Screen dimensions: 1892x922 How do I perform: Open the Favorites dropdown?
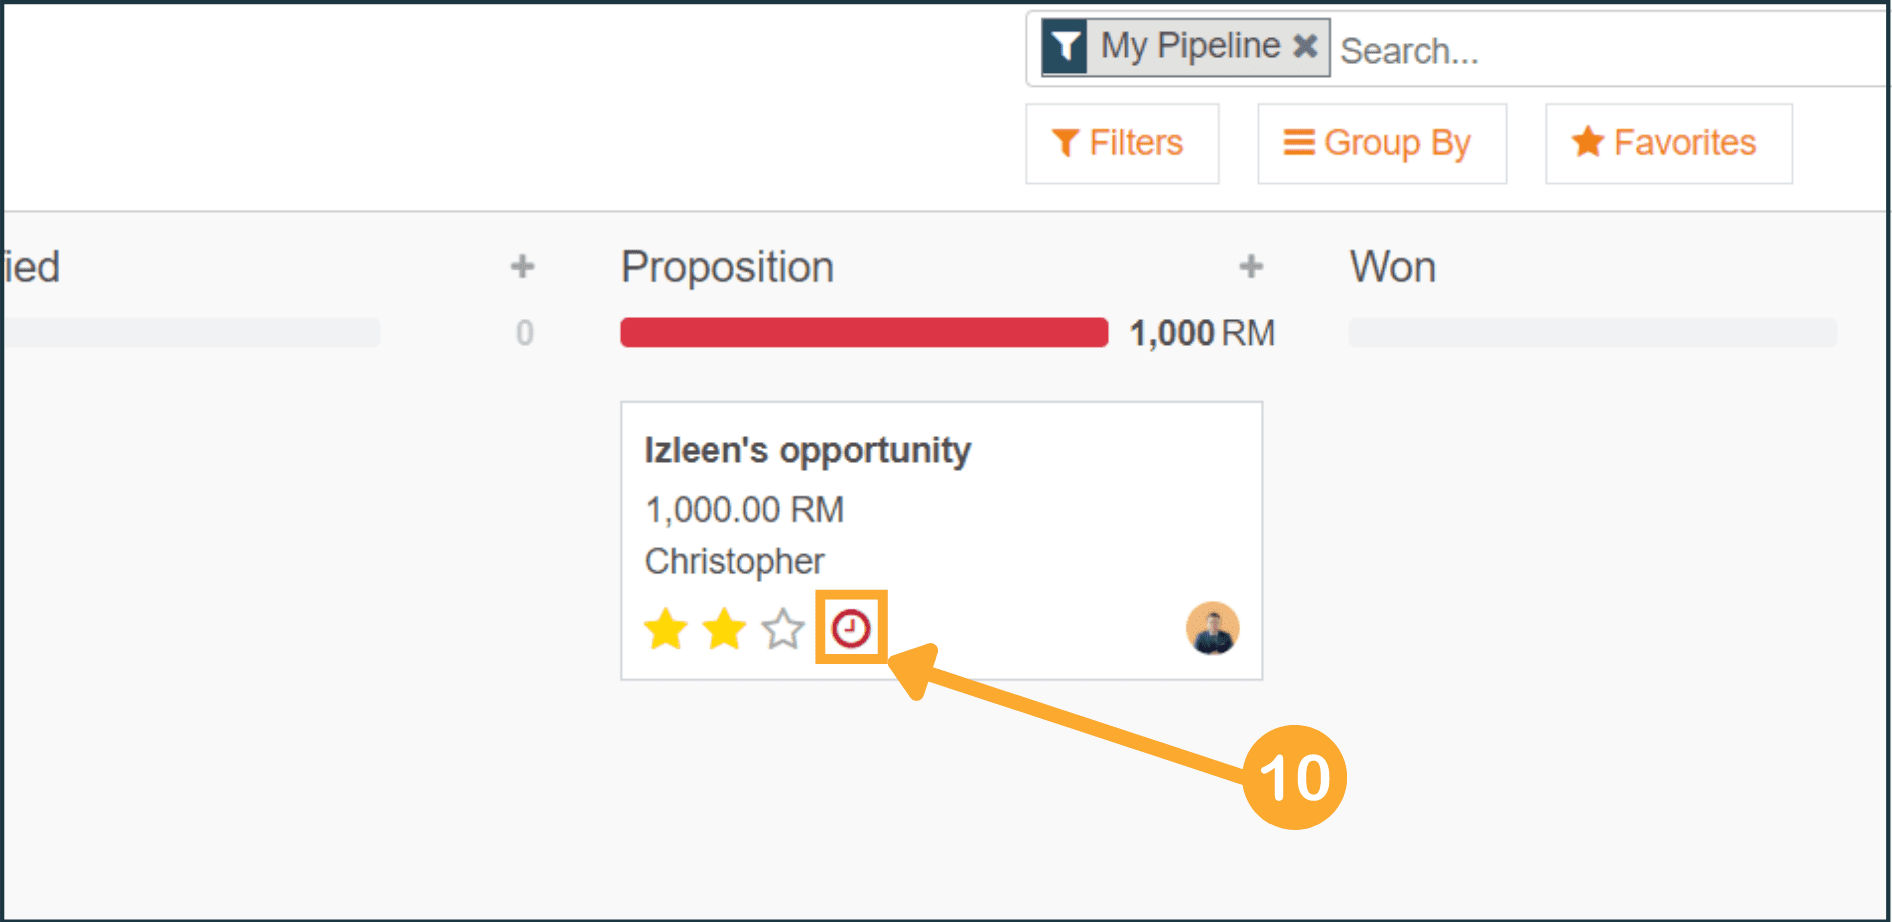pyautogui.click(x=1668, y=143)
